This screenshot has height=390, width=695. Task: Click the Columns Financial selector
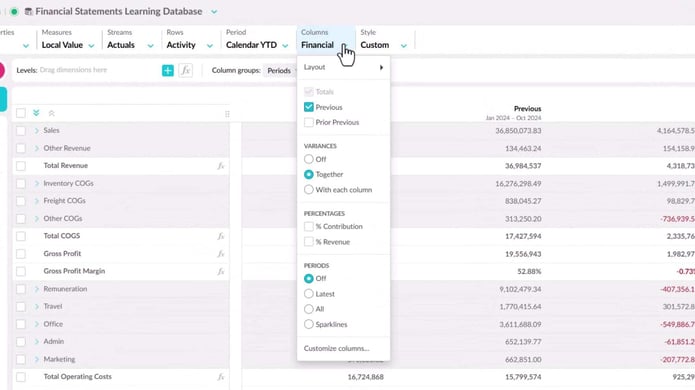tap(326, 39)
